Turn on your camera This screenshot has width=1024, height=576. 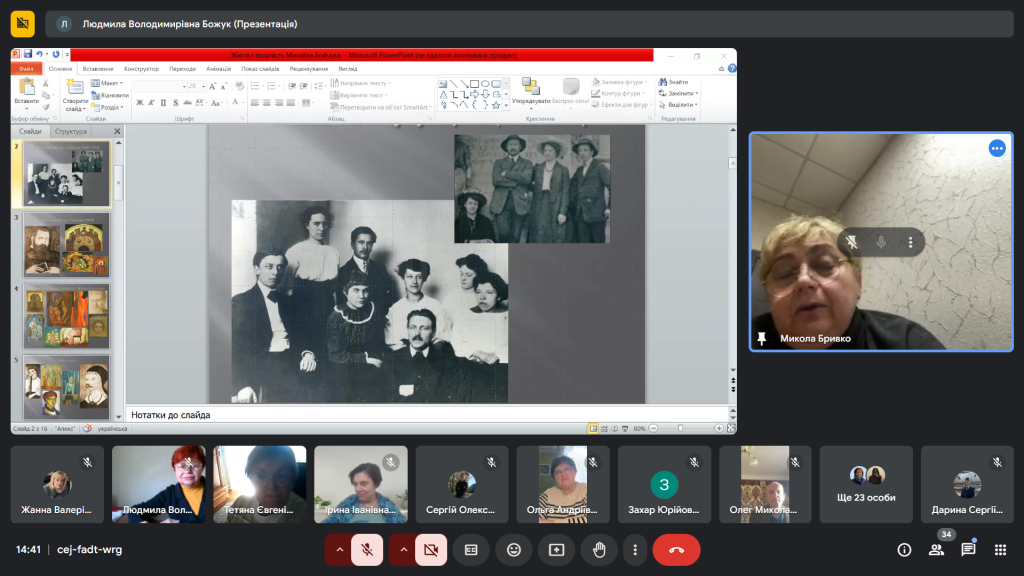pyautogui.click(x=431, y=549)
